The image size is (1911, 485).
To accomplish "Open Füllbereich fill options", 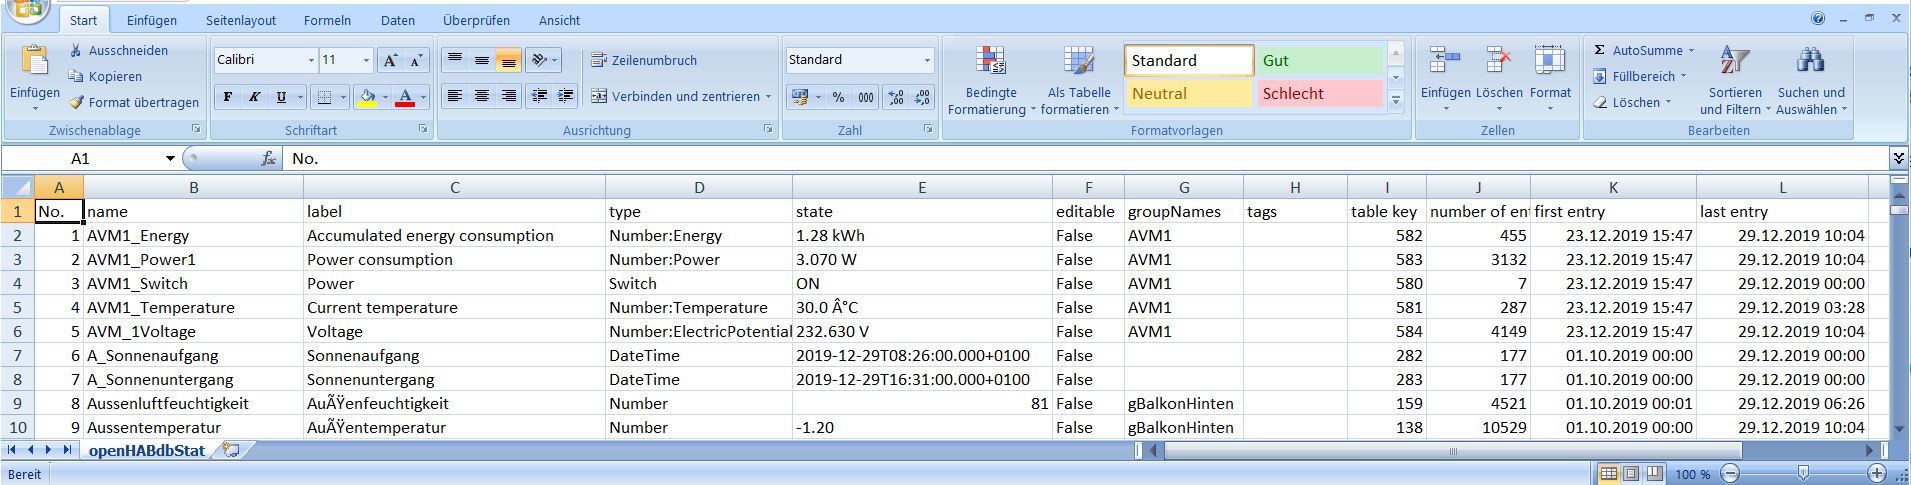I will [x=1640, y=76].
